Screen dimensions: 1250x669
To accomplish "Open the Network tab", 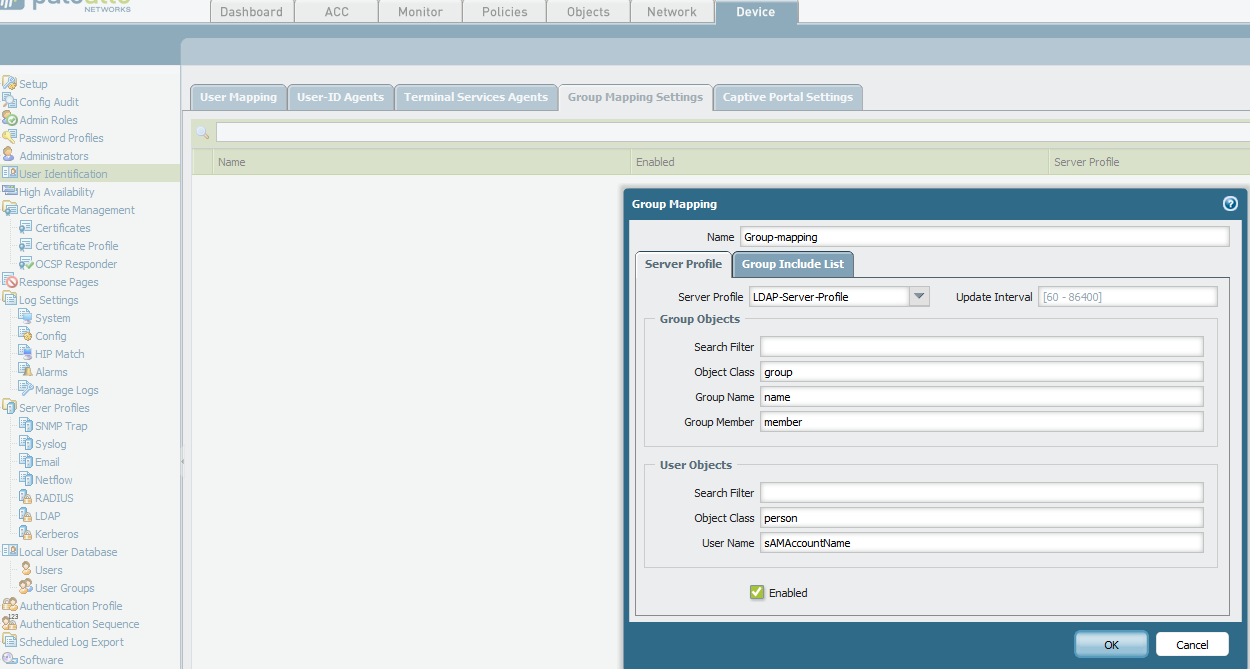I will click(x=672, y=12).
